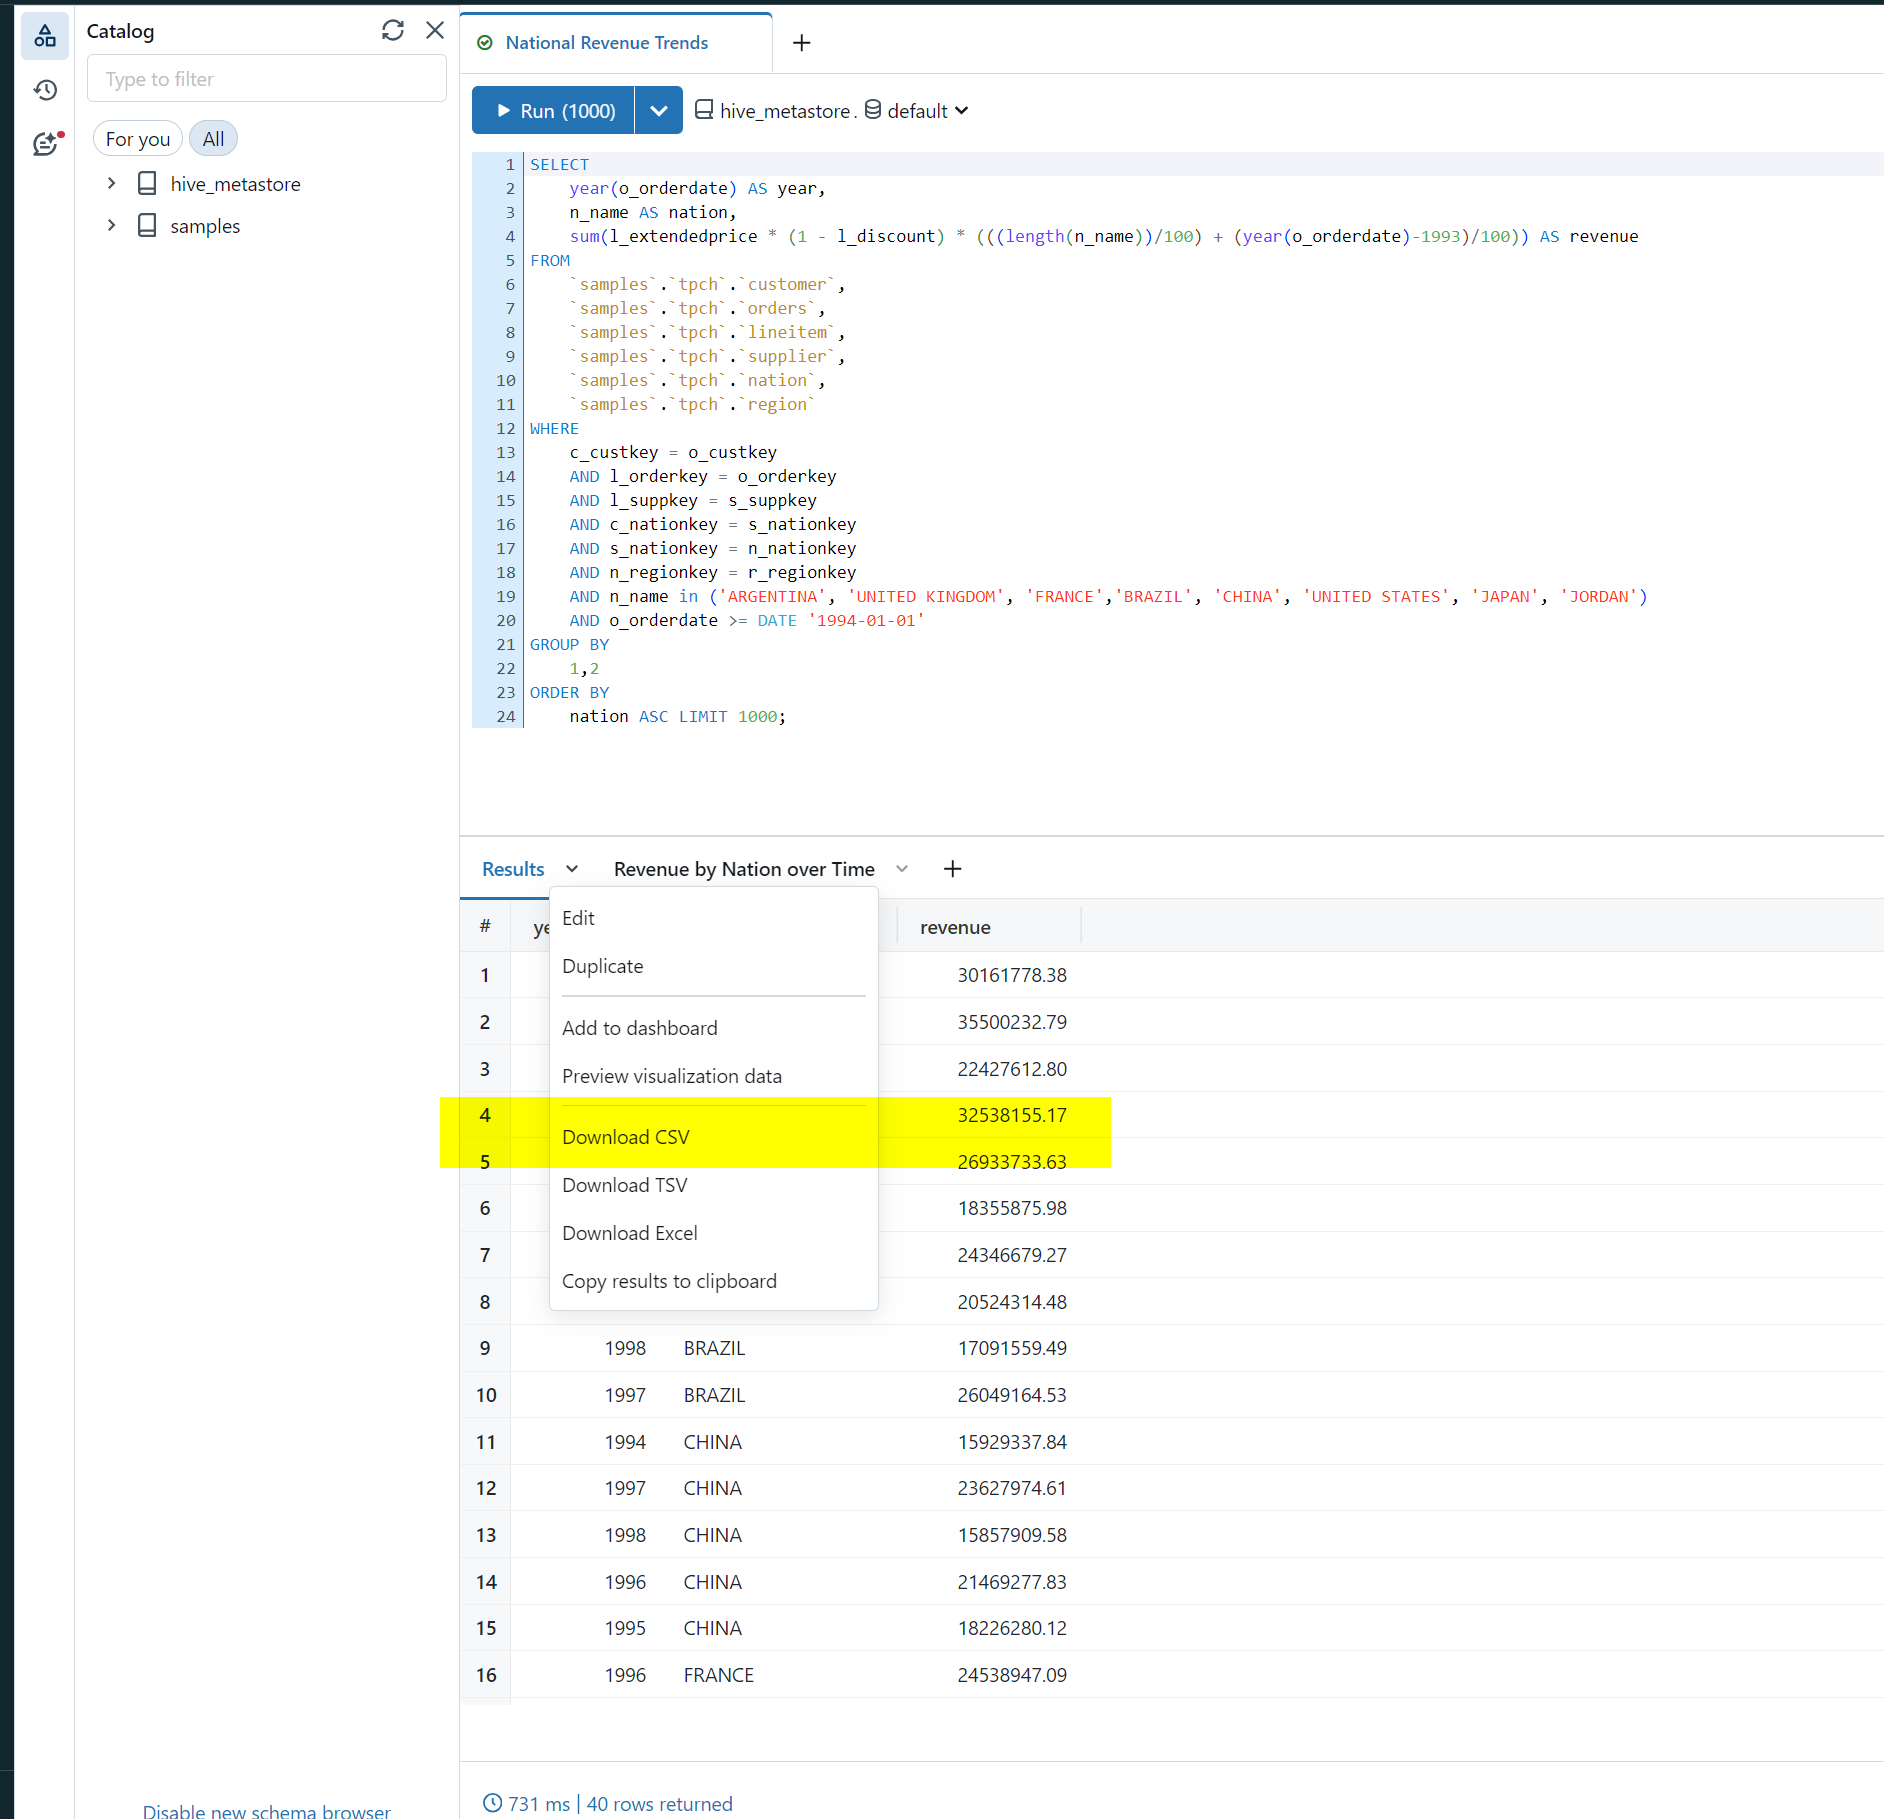Click the Disable new schema browser link
Image resolution: width=1884 pixels, height=1819 pixels.
(266, 1811)
